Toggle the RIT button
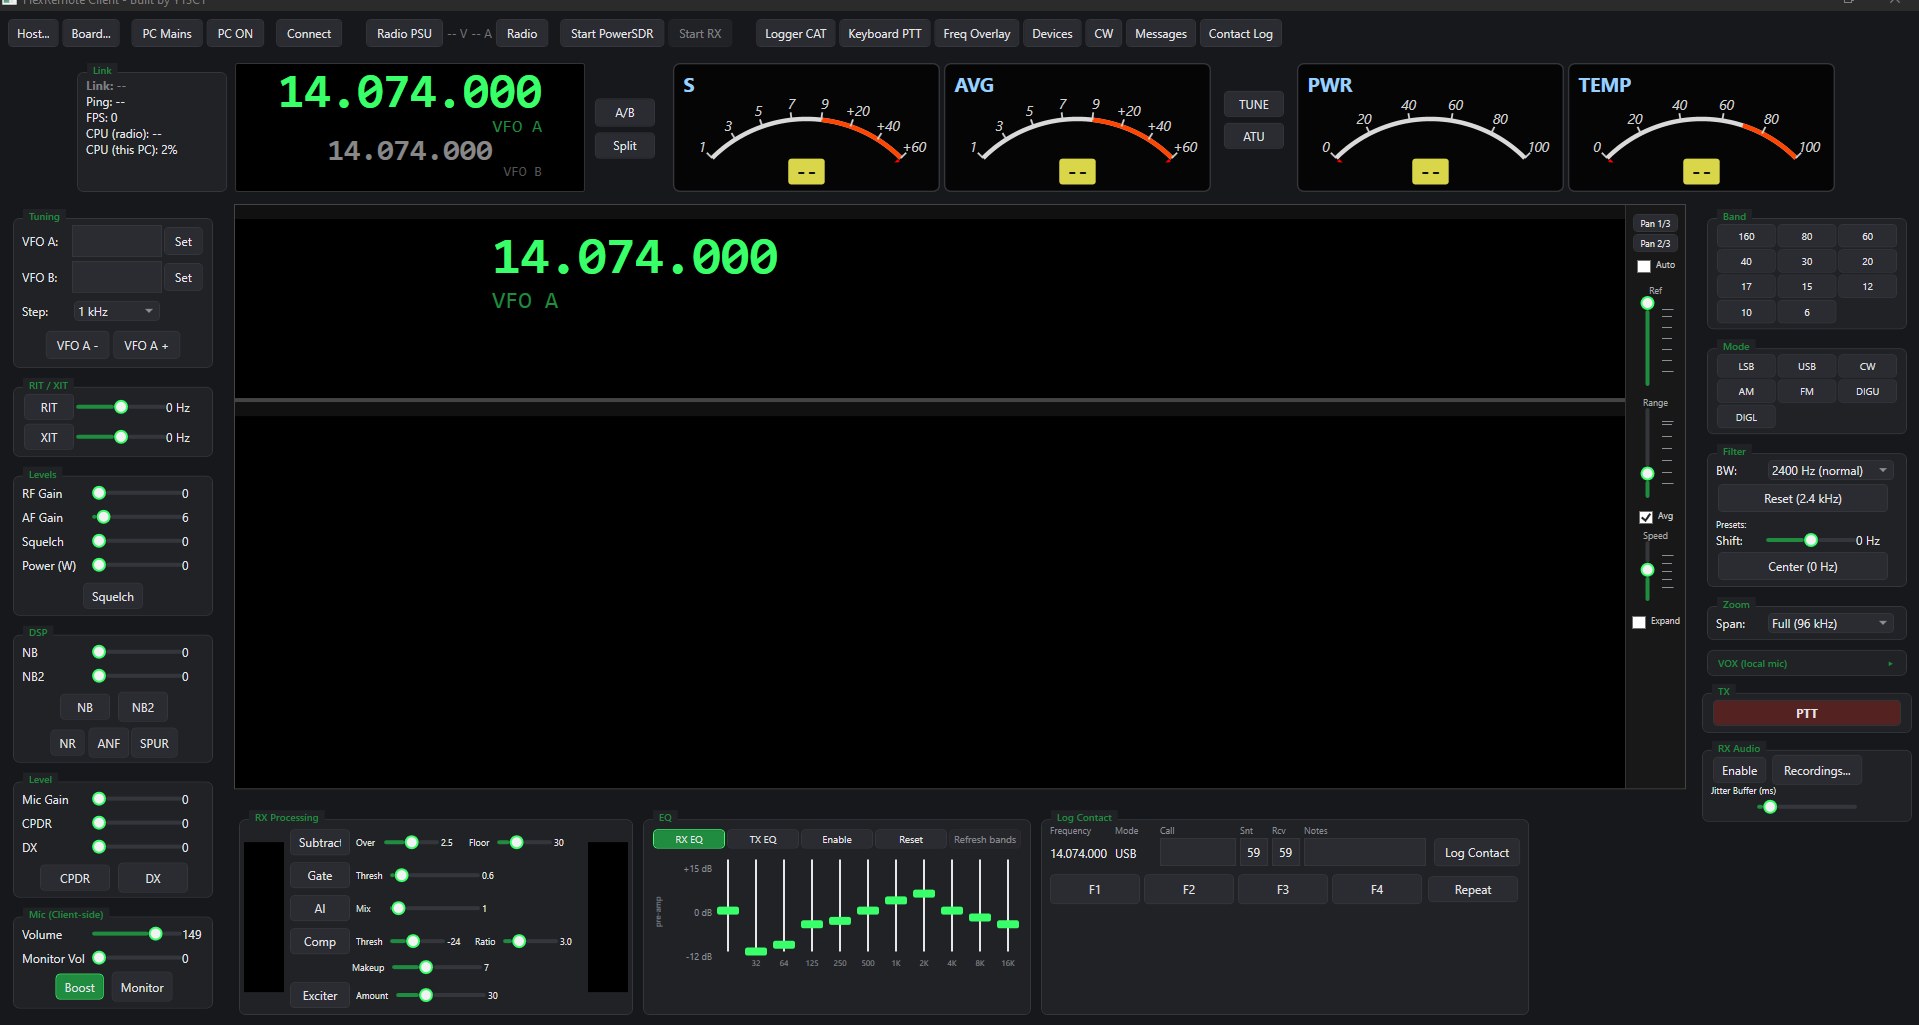The image size is (1919, 1025). (49, 408)
